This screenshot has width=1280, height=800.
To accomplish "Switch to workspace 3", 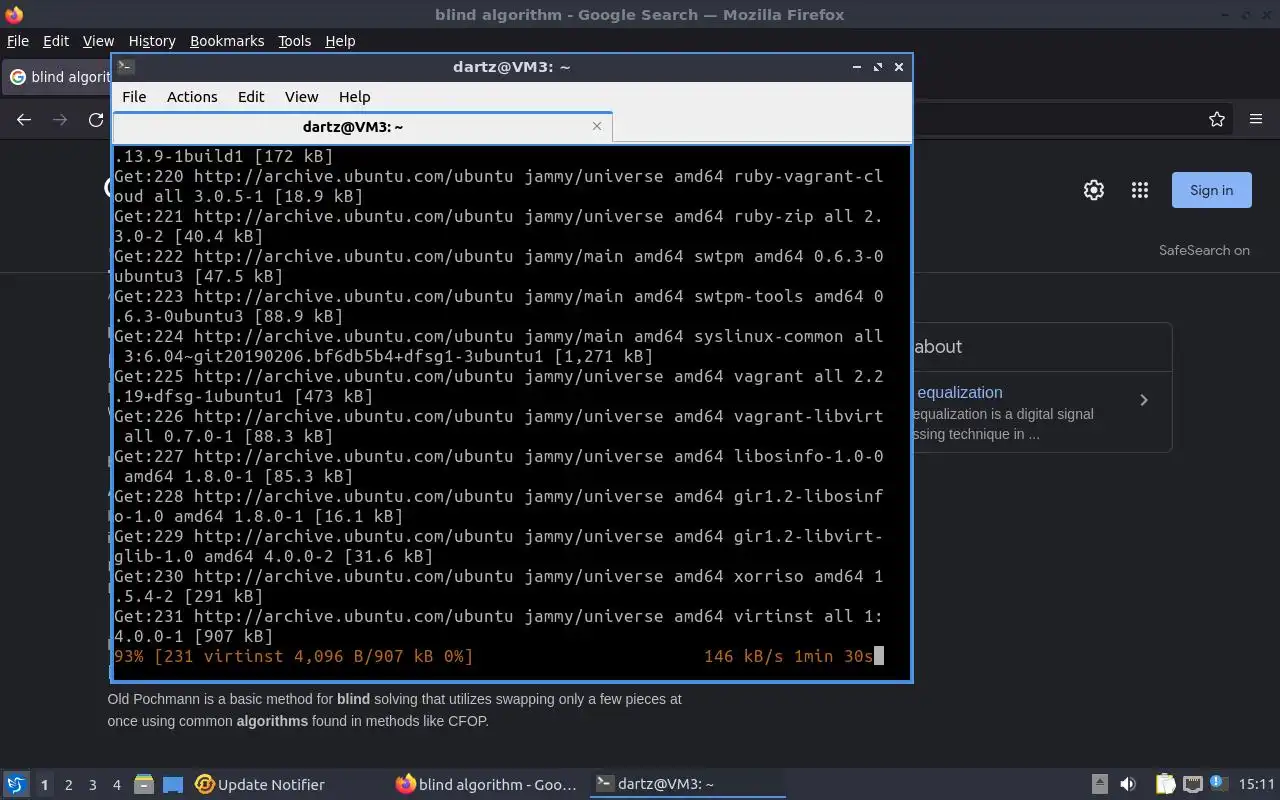I will (92, 785).
